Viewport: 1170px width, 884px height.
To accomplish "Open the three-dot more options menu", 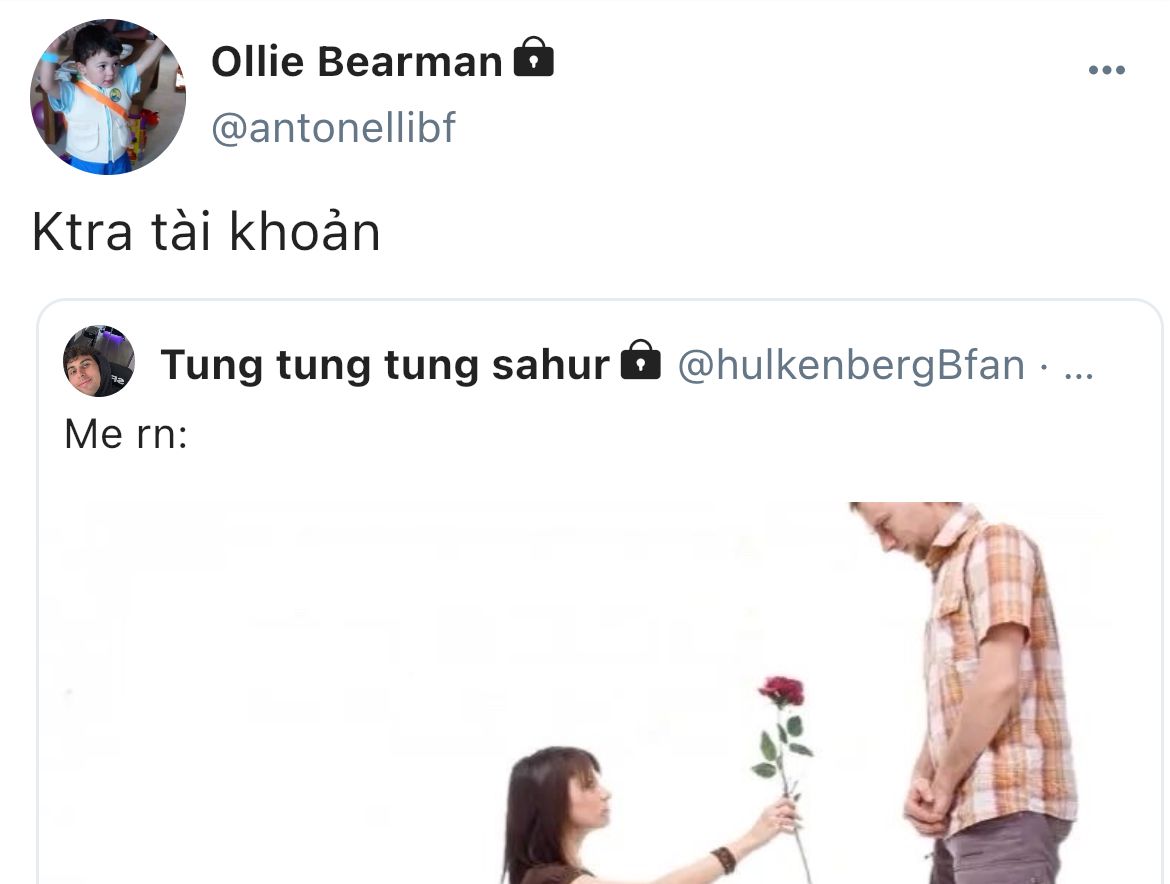I will 1107,70.
